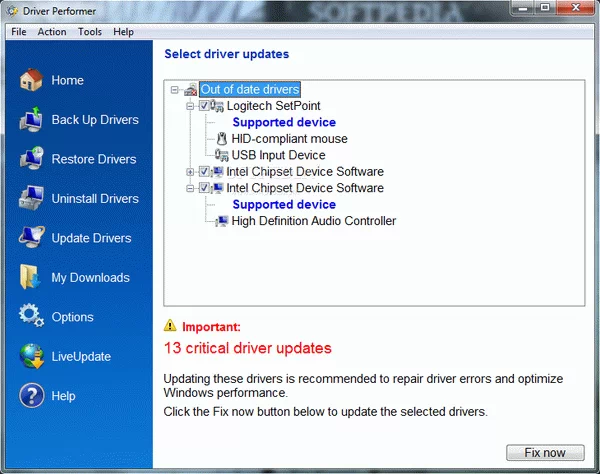
Task: Open Uninstall Drivers section
Action: [95, 199]
